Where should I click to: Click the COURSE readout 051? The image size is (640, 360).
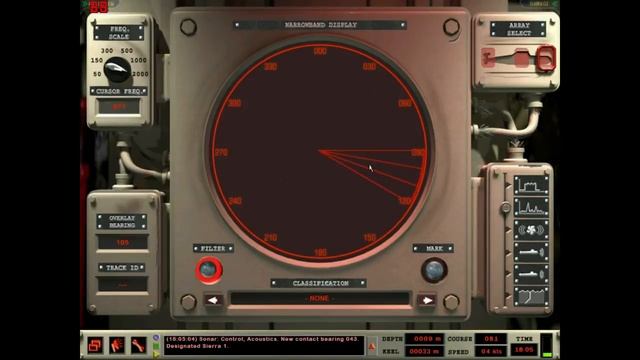[x=491, y=339]
